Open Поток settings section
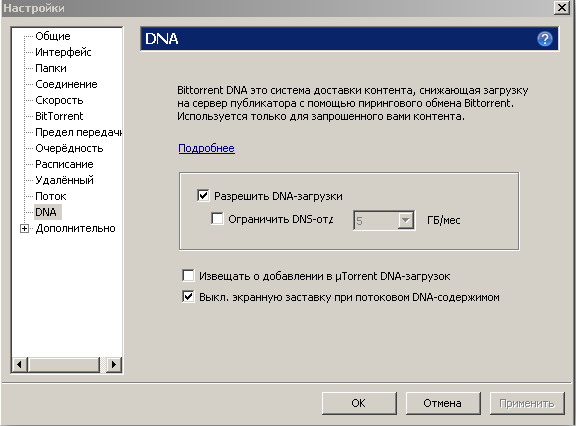The height and width of the screenshot is (426, 576). (51, 196)
